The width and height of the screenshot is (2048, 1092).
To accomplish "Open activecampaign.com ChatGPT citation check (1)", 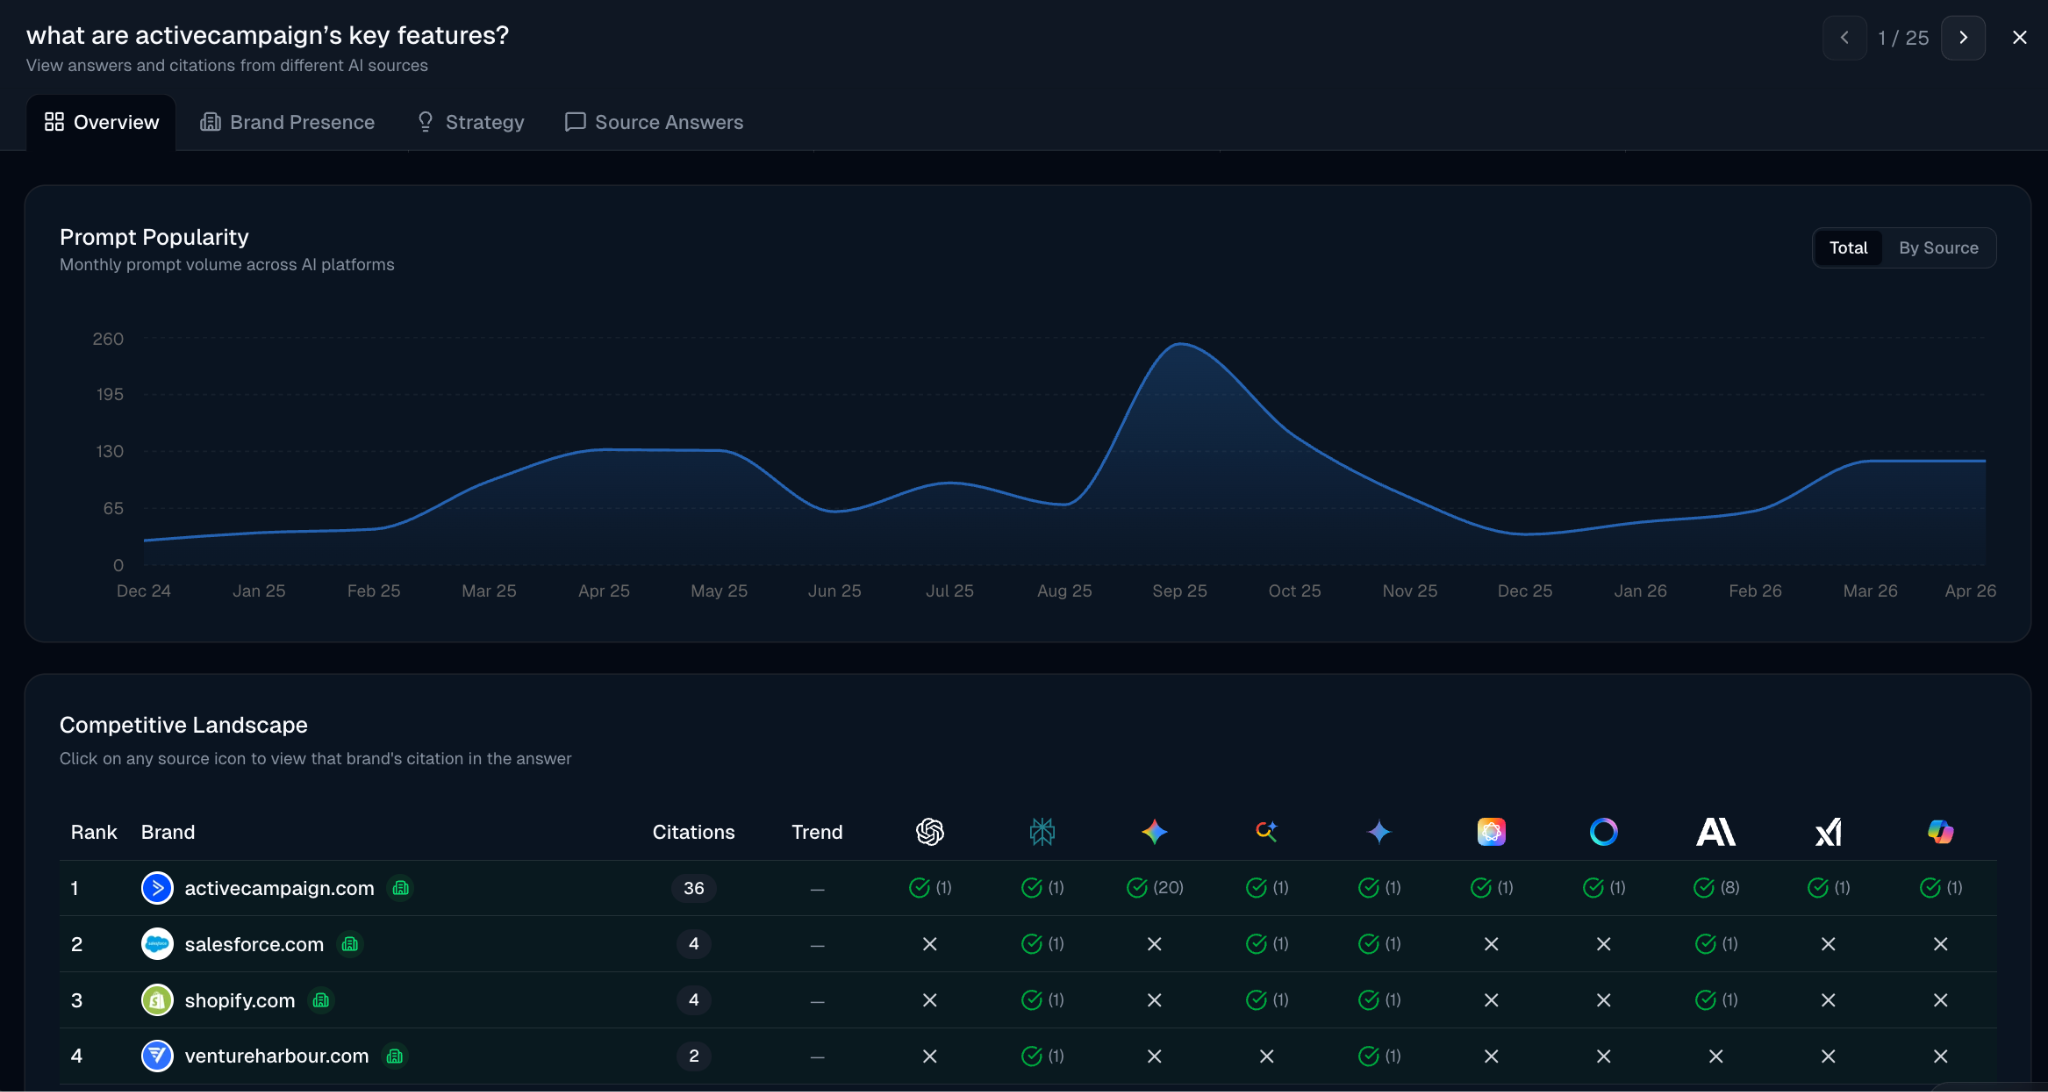I will coord(930,888).
